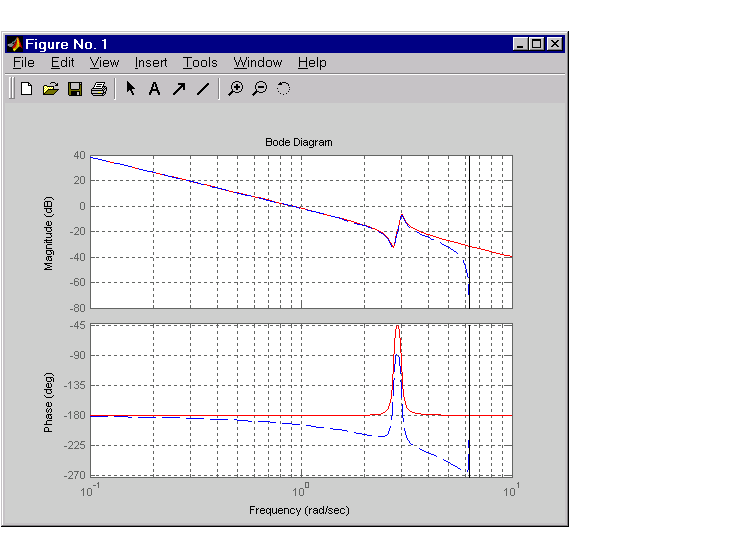Open the Insert menu

pos(151,62)
